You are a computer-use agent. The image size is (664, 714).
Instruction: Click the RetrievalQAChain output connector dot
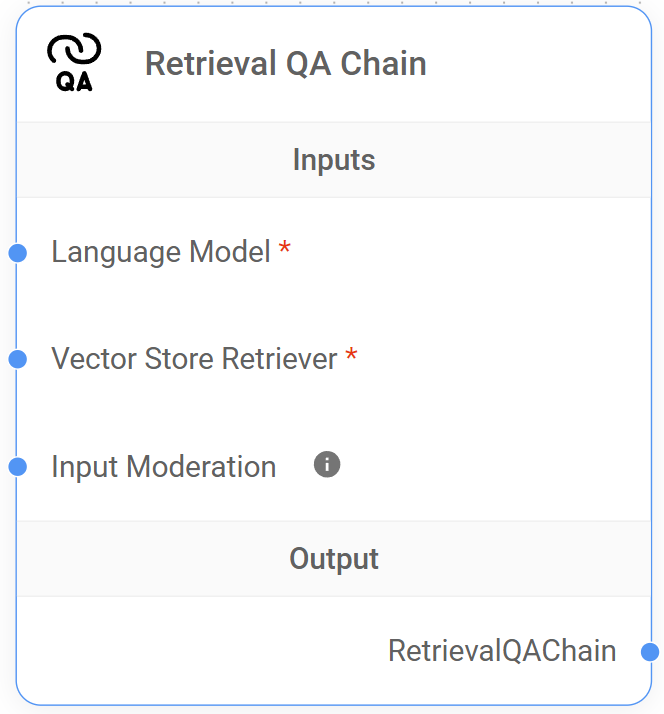650,652
